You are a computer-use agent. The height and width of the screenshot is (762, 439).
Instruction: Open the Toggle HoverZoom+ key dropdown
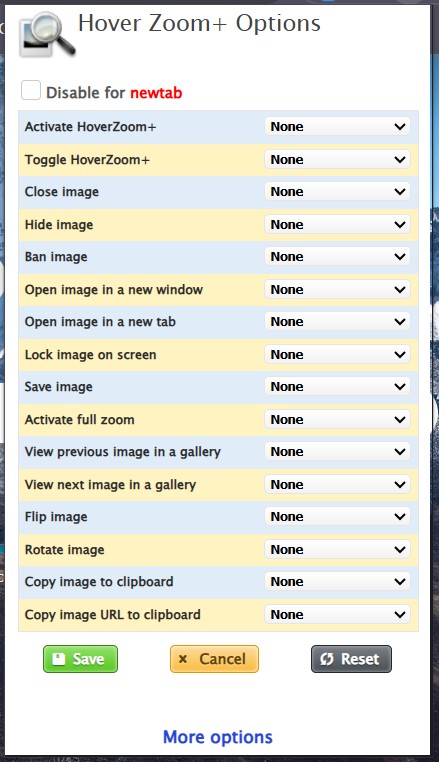pos(337,159)
